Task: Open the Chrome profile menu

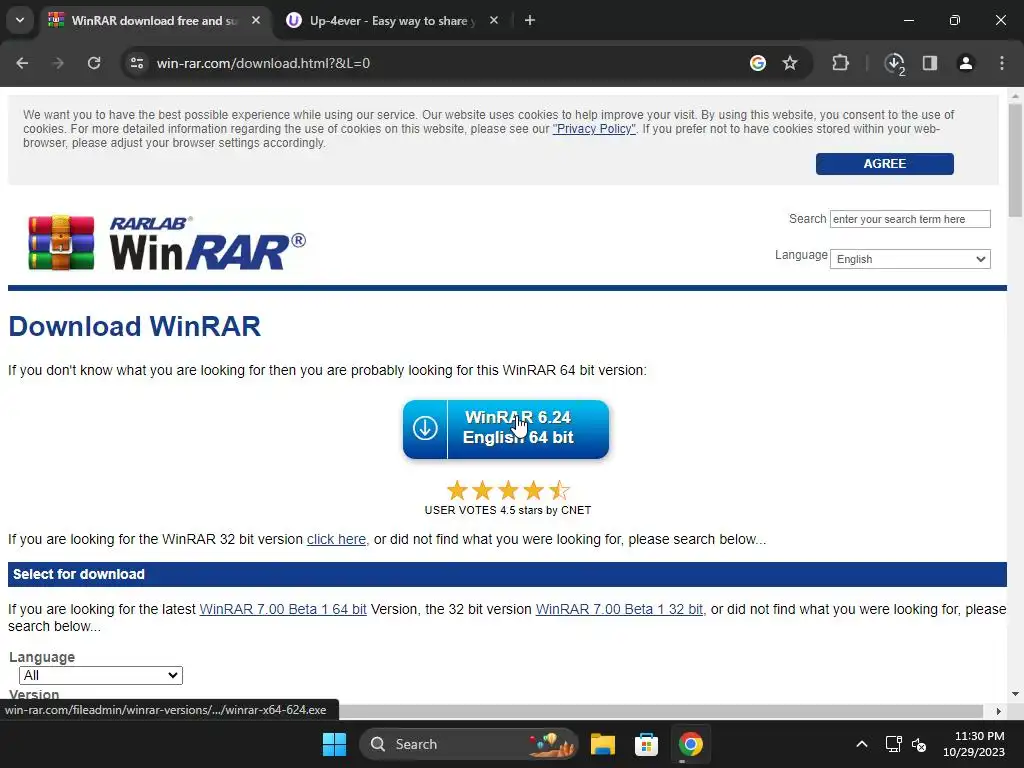Action: (x=965, y=63)
